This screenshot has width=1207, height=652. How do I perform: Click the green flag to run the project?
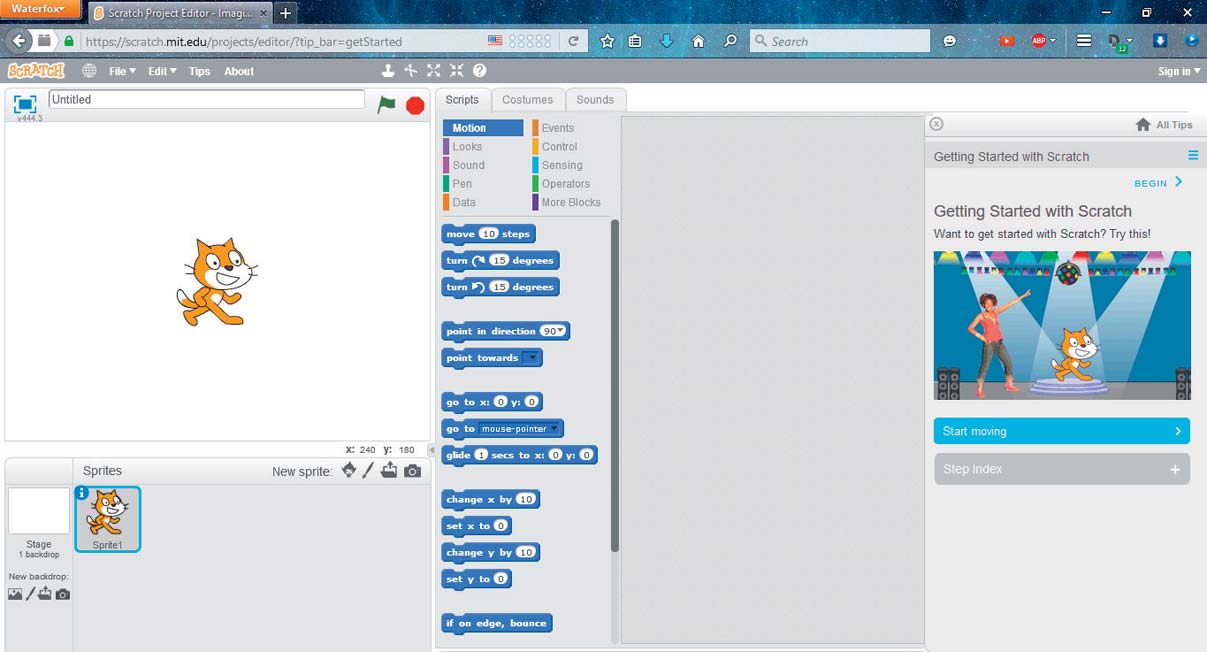[x=386, y=104]
